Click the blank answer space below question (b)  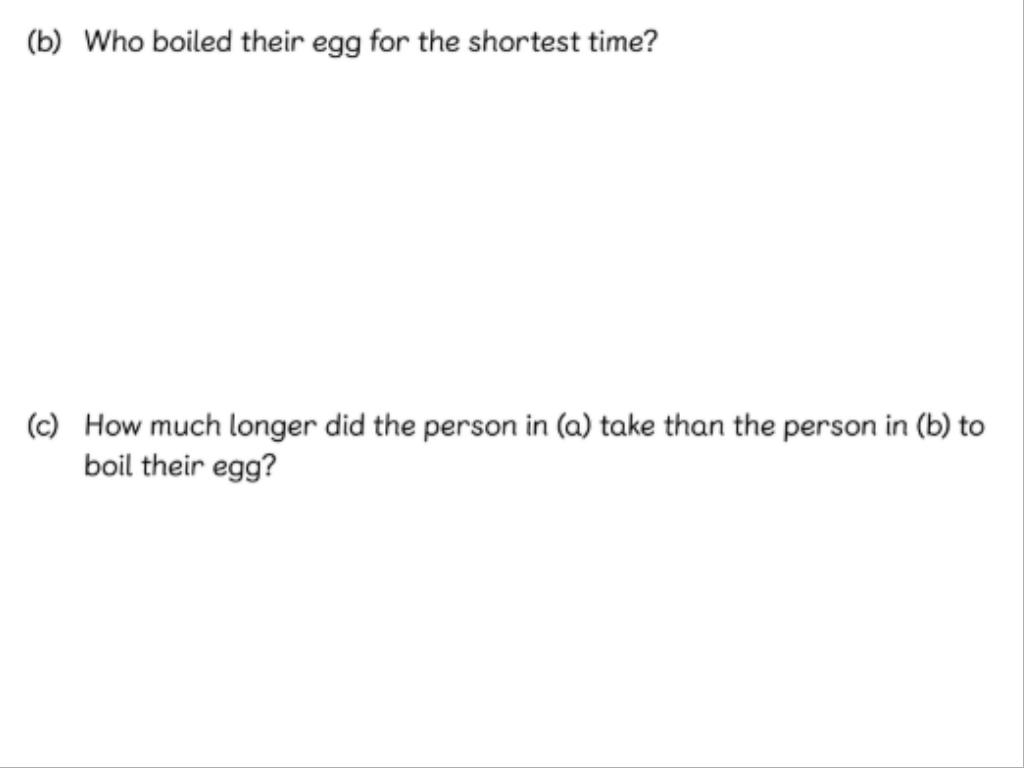(x=512, y=220)
